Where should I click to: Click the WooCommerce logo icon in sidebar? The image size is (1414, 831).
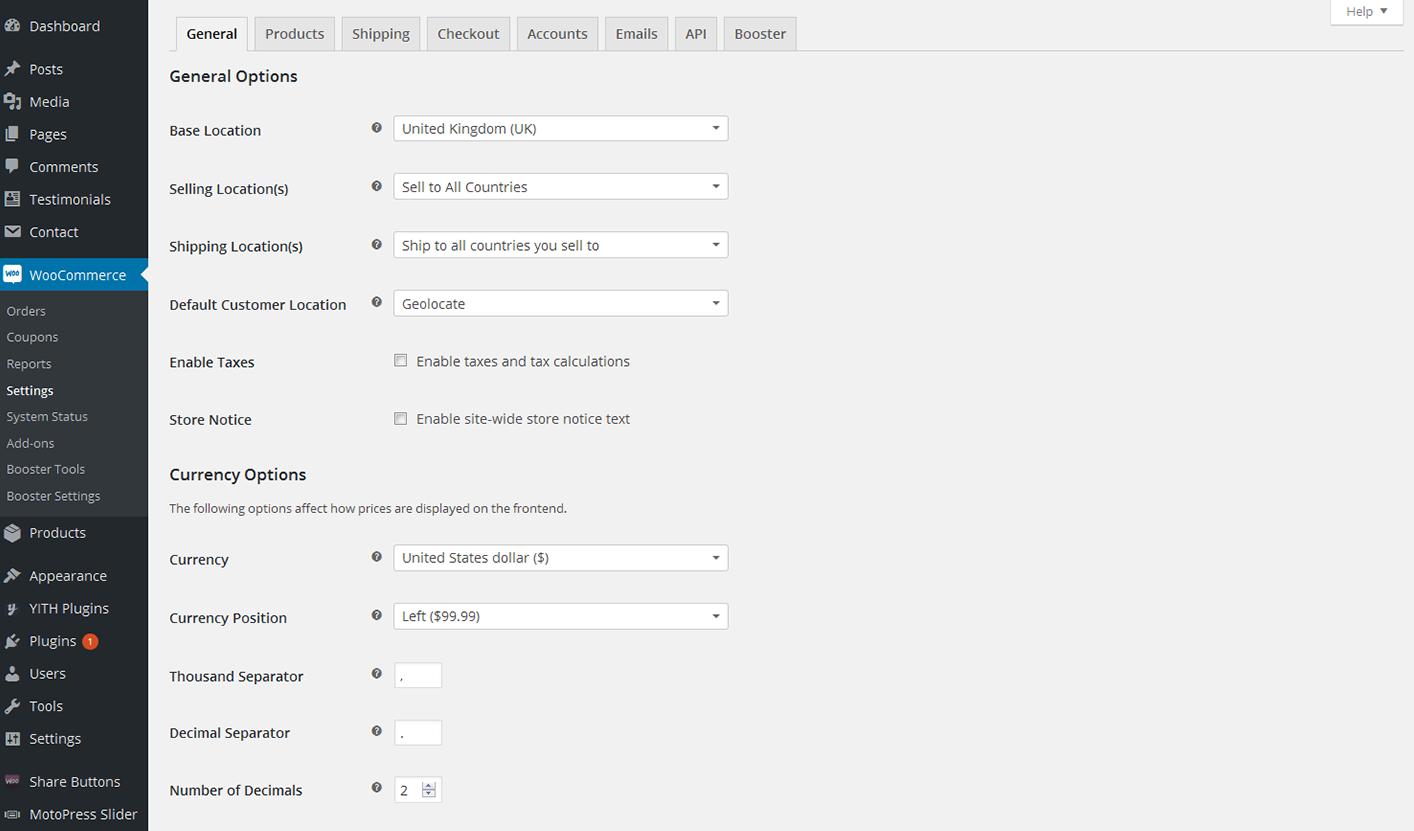coord(13,275)
